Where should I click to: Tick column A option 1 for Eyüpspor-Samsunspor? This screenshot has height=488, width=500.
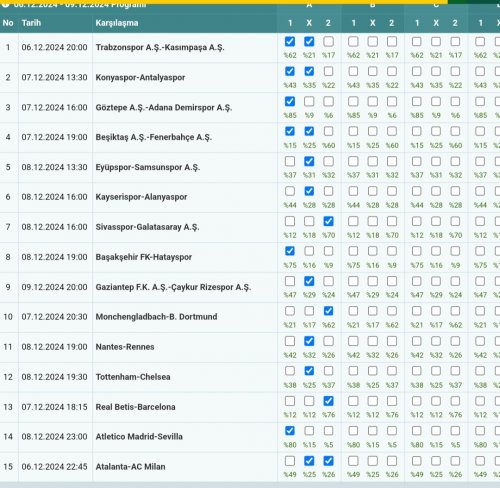point(290,161)
